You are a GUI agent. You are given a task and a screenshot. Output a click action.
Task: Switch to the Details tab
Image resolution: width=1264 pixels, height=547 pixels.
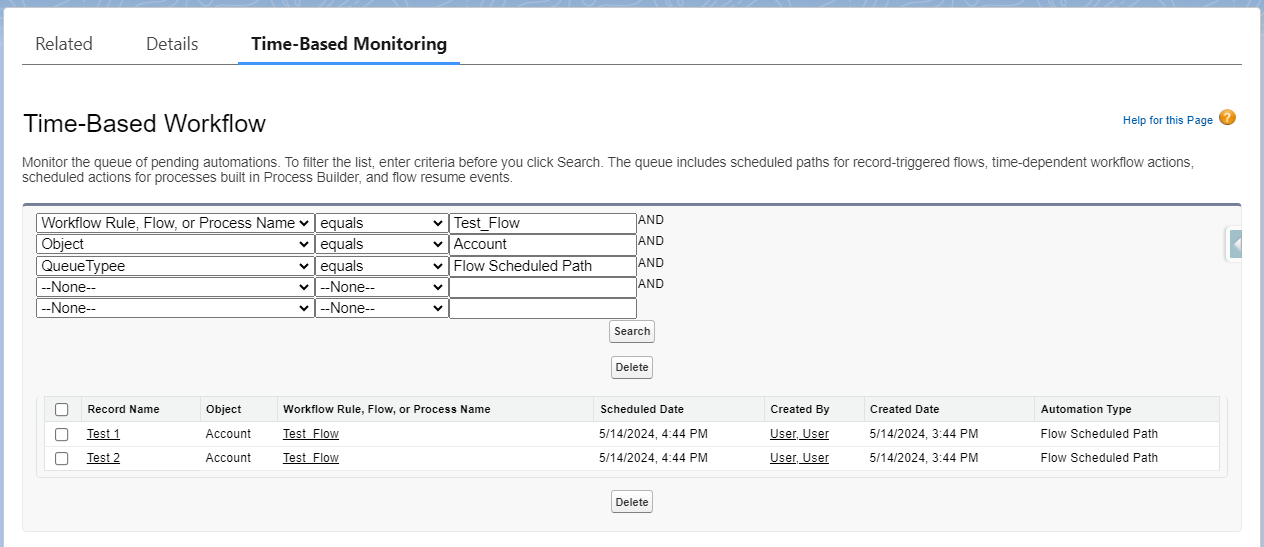pos(172,44)
